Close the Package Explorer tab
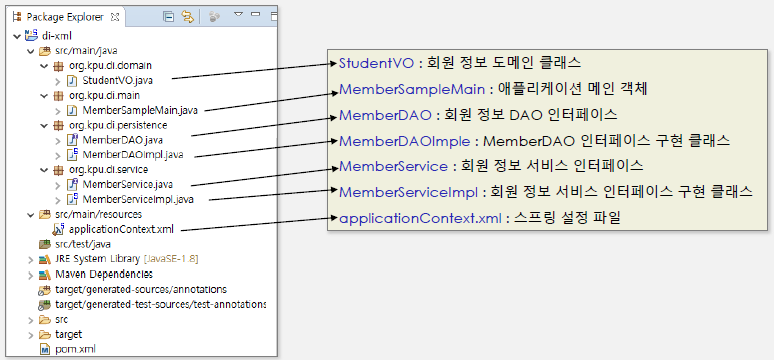 [115, 17]
